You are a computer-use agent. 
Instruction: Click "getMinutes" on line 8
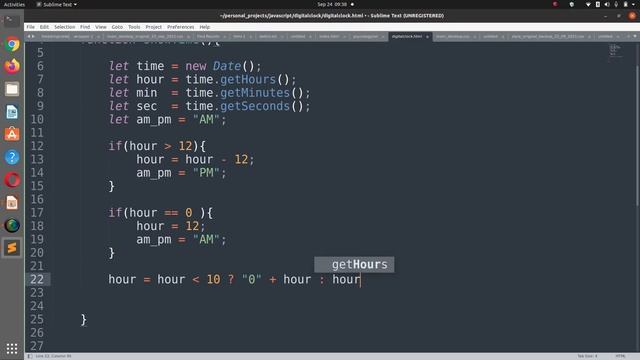[255, 93]
